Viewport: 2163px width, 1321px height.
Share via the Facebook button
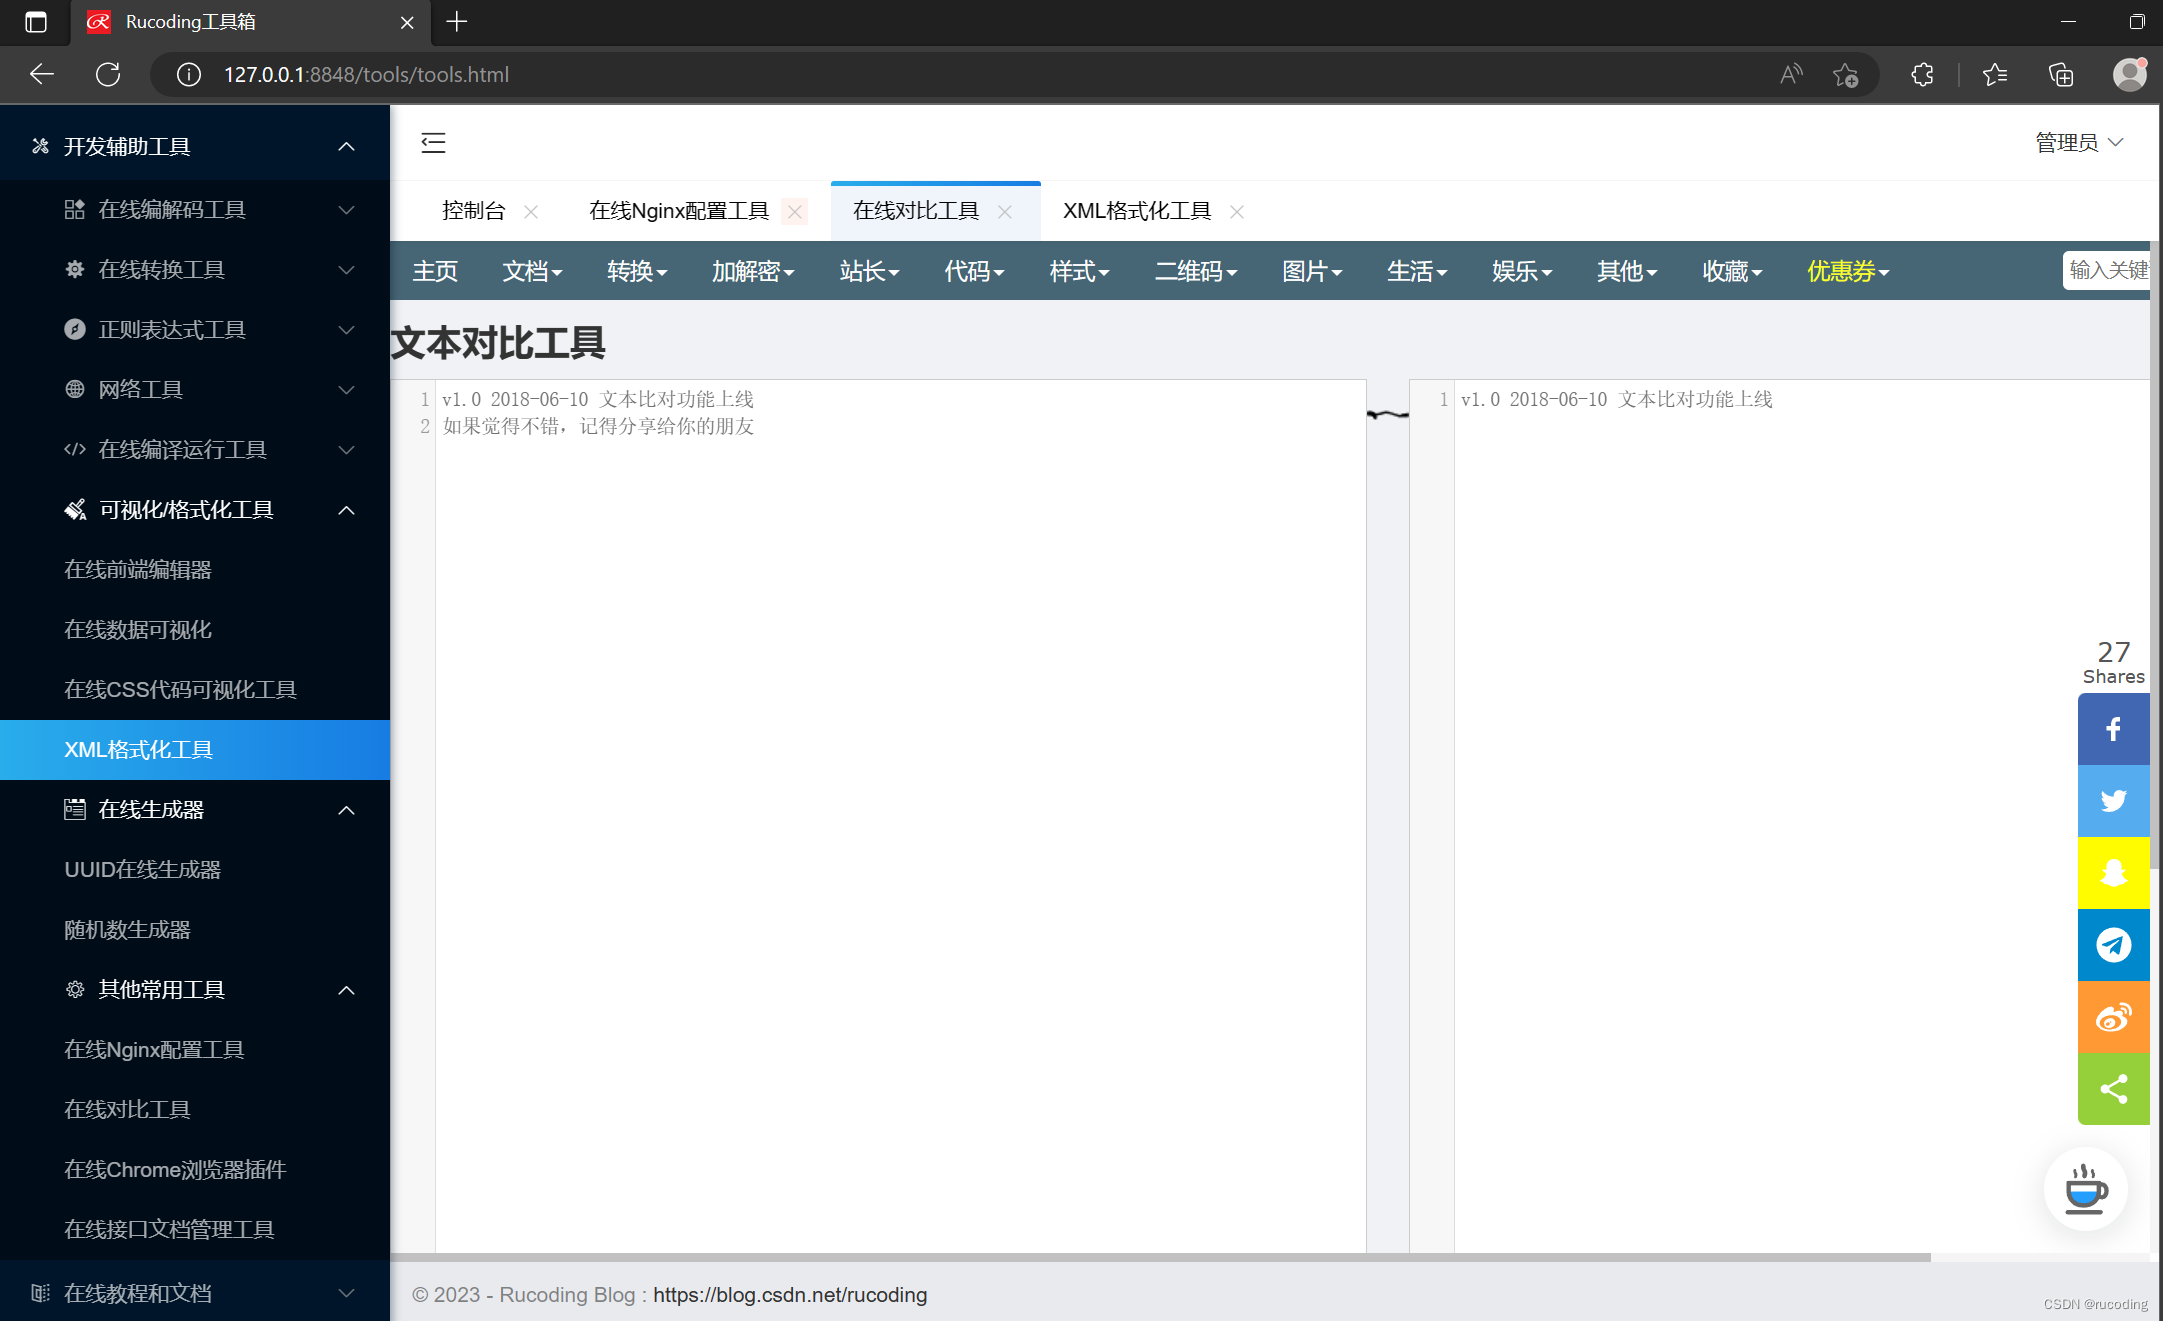(x=2112, y=729)
